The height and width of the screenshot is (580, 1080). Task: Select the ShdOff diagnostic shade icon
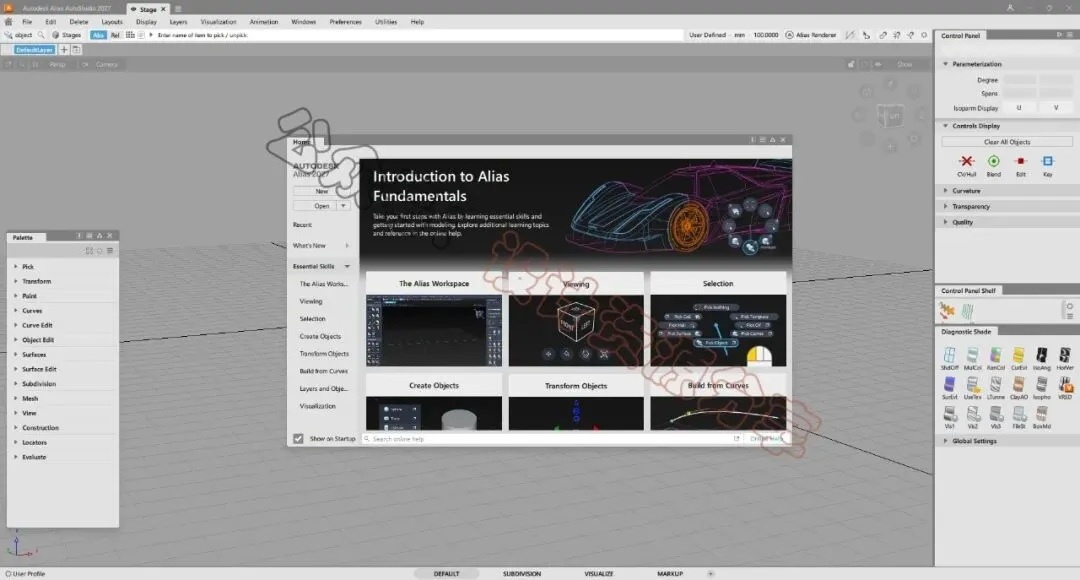pos(949,355)
